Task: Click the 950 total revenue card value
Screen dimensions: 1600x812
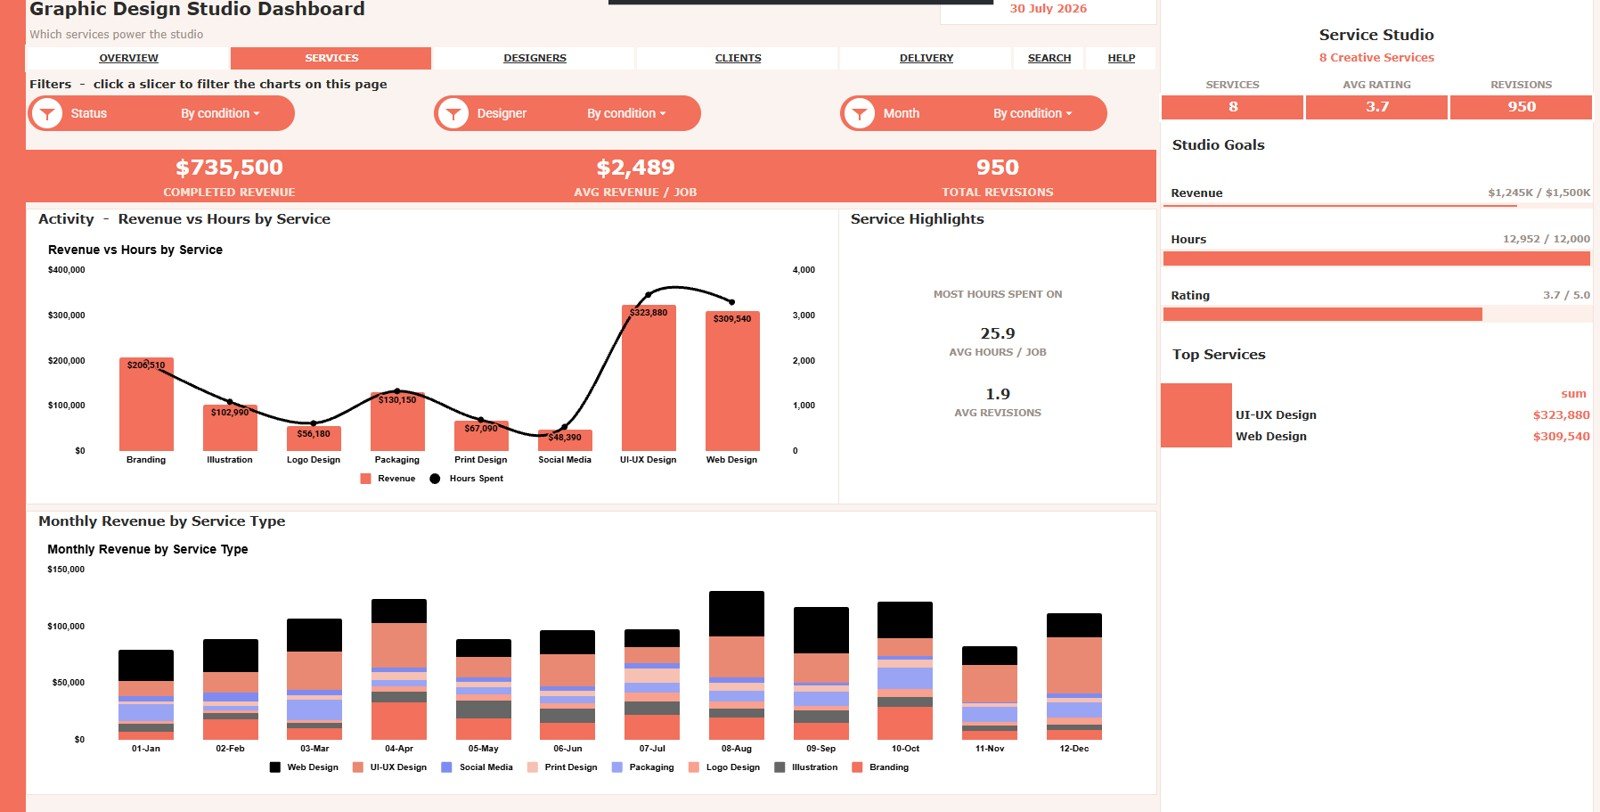Action: point(998,168)
